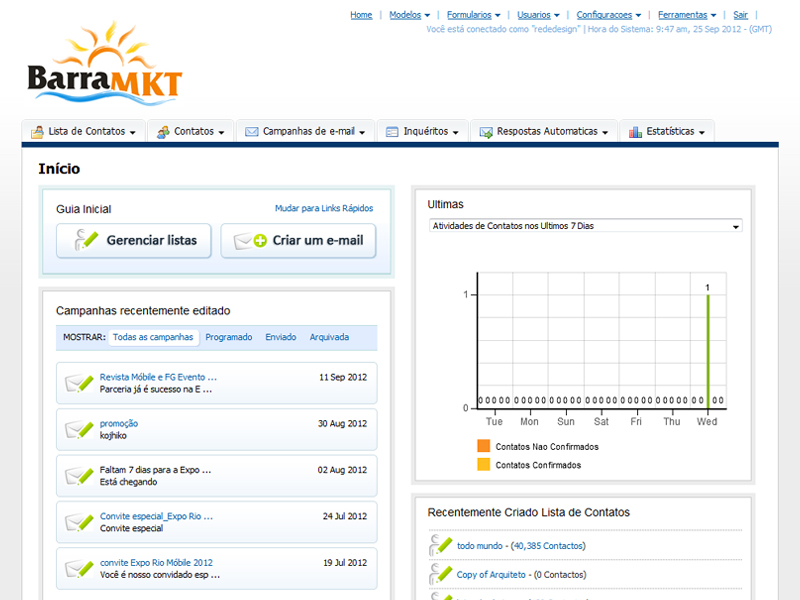The height and width of the screenshot is (600, 800).
Task: Open Revista Móbile e FG Evento campaign
Action: click(x=158, y=377)
